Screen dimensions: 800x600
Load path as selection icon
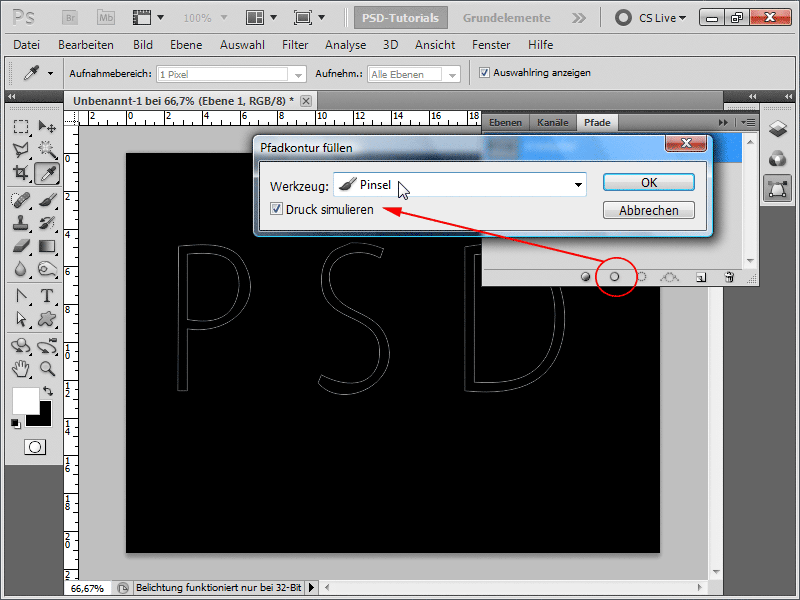point(642,277)
